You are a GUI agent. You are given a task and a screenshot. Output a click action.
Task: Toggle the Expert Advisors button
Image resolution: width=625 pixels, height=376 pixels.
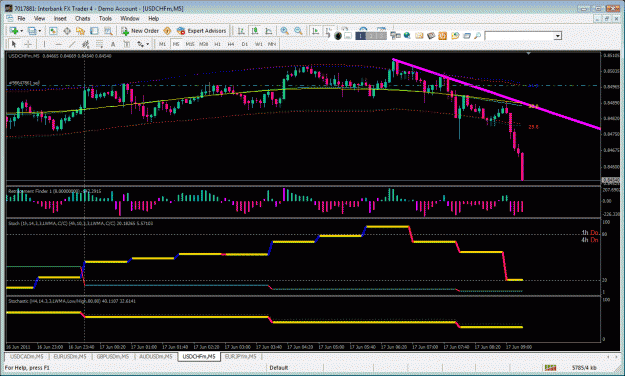click(x=202, y=31)
